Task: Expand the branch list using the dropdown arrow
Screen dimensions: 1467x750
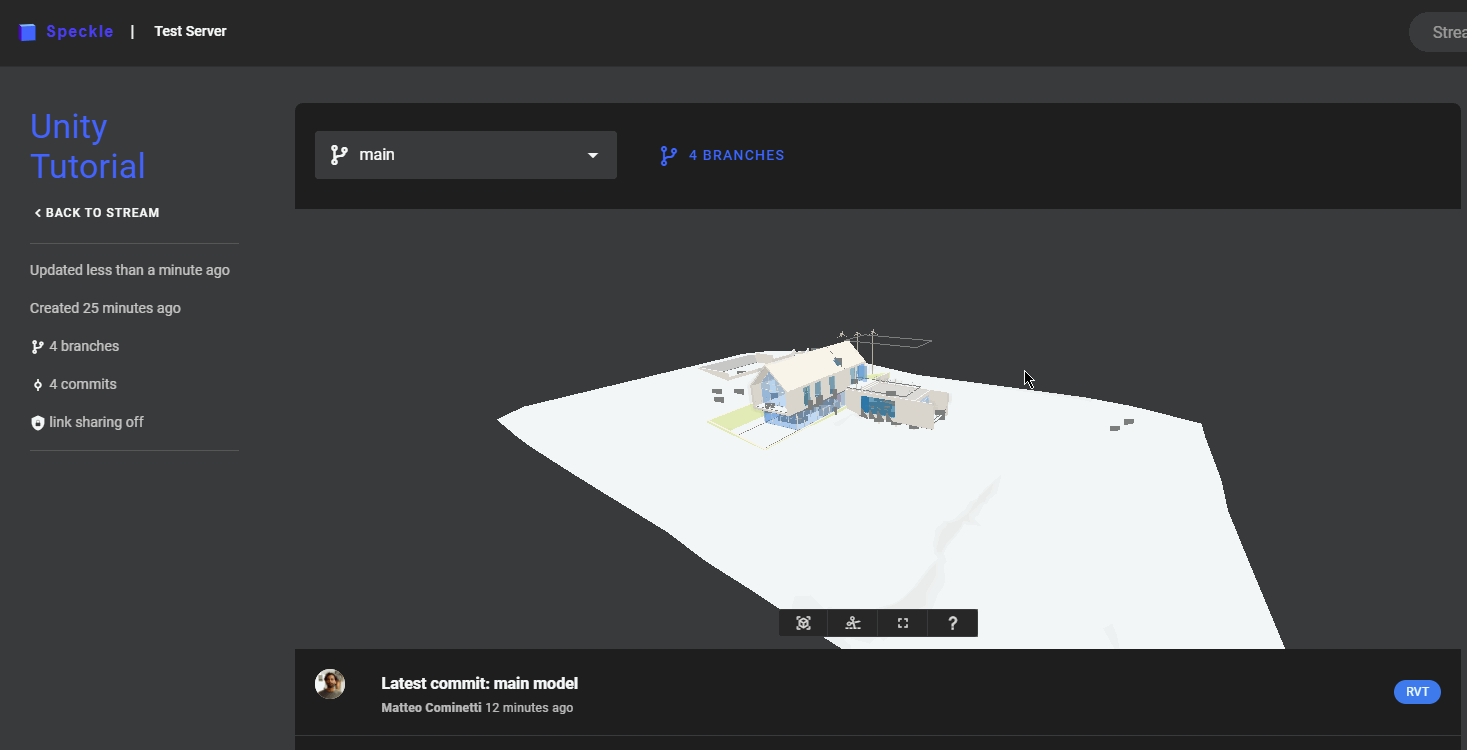Action: tap(593, 155)
